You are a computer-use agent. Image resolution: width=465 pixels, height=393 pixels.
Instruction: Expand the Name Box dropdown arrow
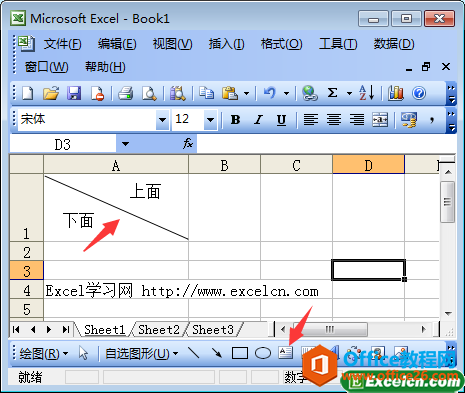pyautogui.click(x=125, y=144)
